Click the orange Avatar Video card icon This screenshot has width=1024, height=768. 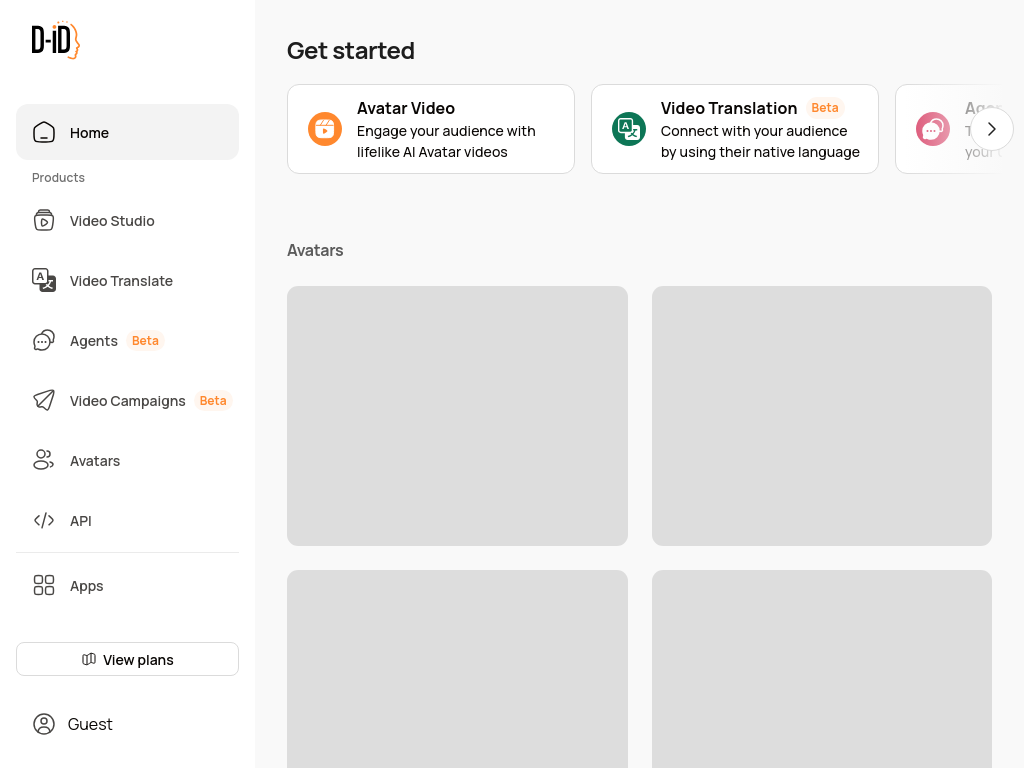click(325, 129)
